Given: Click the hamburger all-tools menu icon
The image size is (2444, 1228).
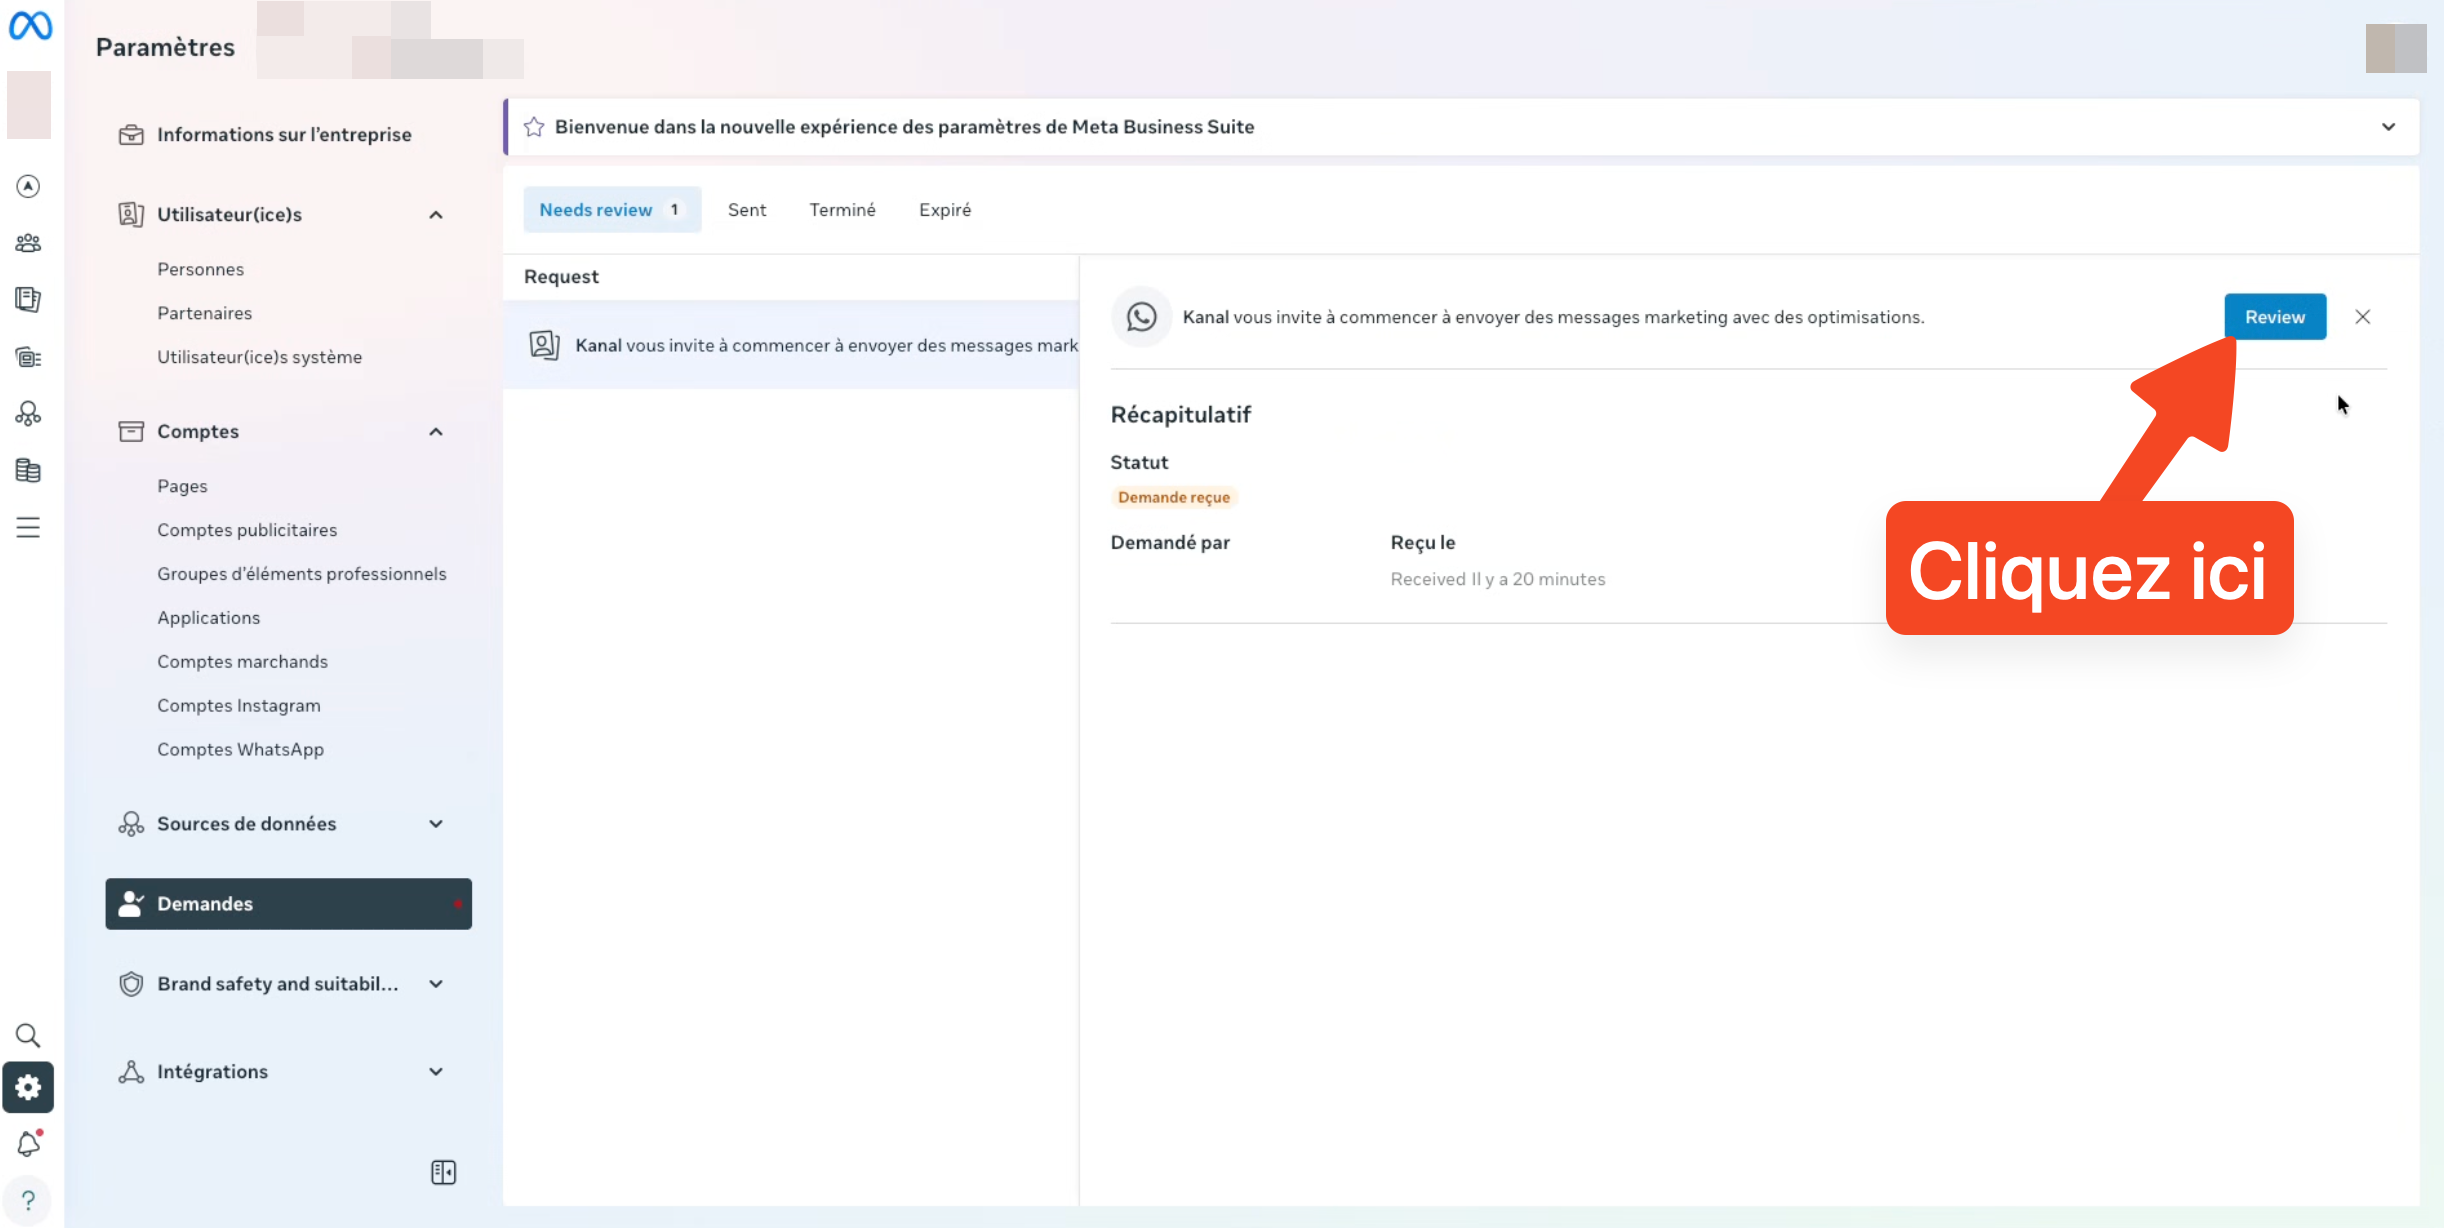Looking at the screenshot, I should coord(28,527).
